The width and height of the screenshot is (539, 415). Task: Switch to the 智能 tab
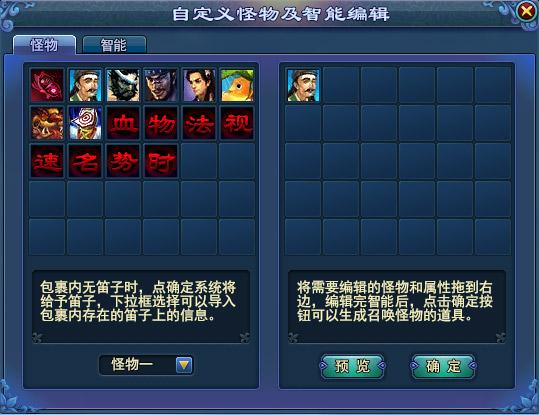point(114,45)
